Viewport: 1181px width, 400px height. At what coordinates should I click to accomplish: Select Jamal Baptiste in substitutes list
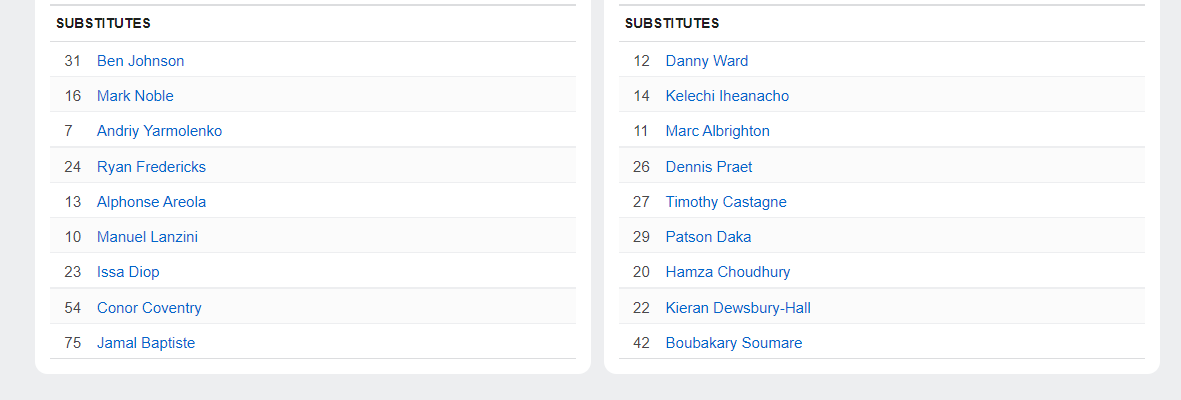click(x=146, y=343)
